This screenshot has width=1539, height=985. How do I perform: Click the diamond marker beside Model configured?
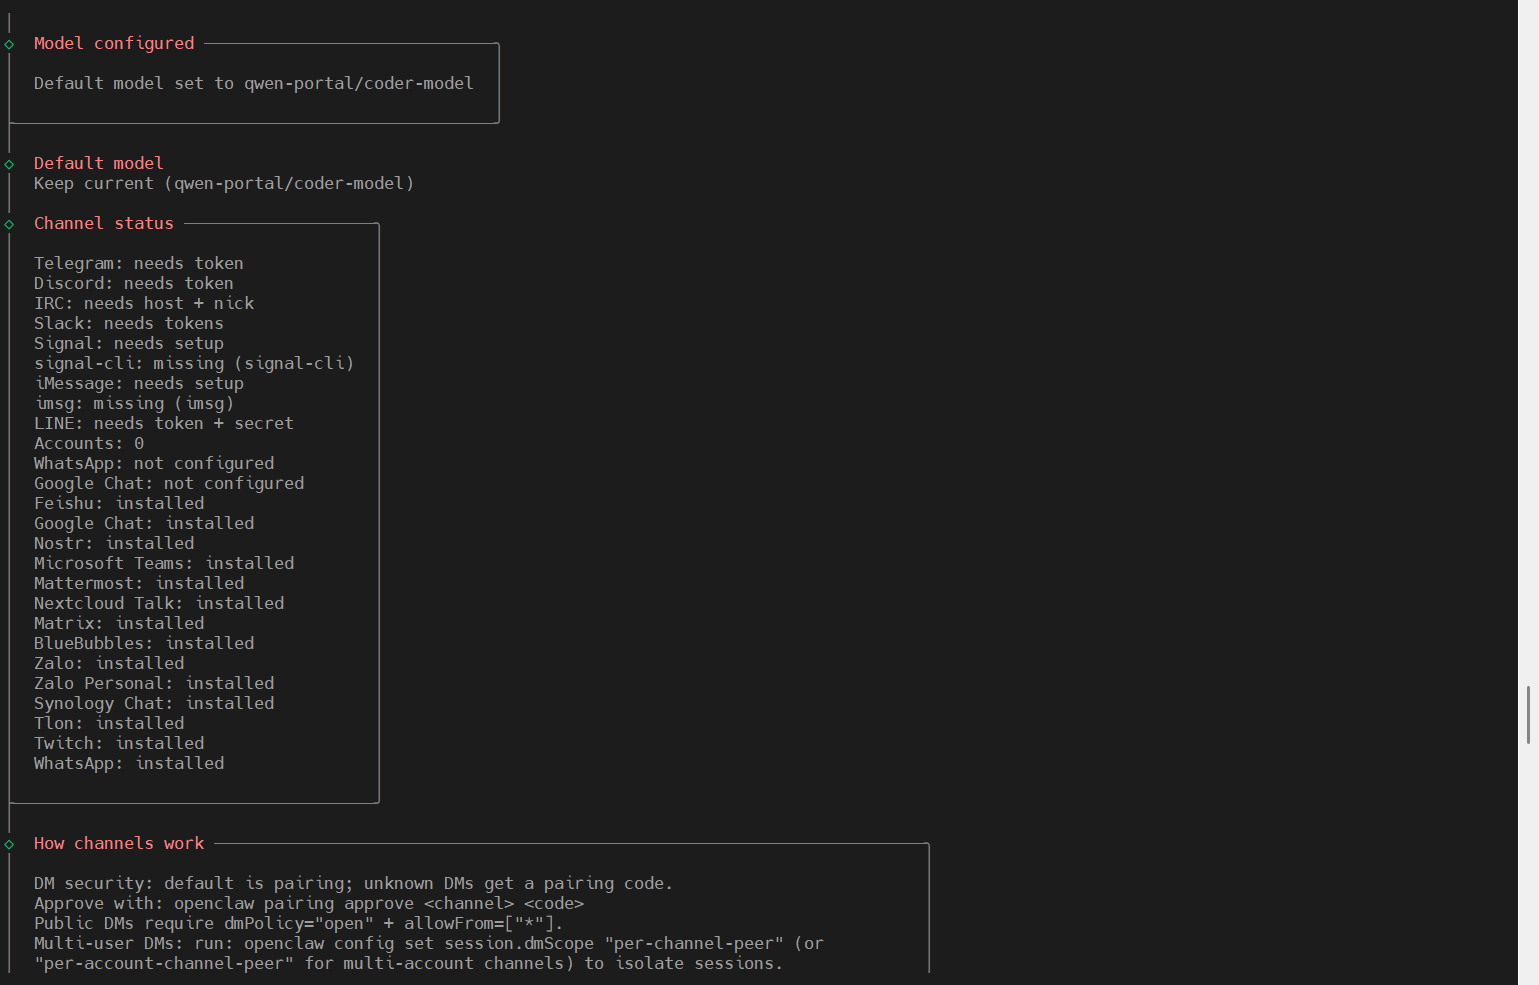[x=9, y=44]
